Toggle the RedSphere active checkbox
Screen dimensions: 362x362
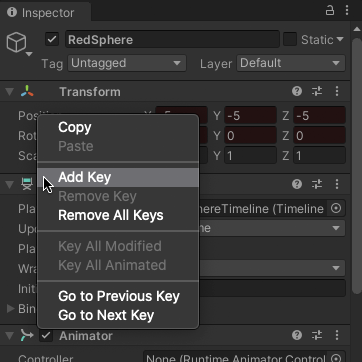pos(52,40)
